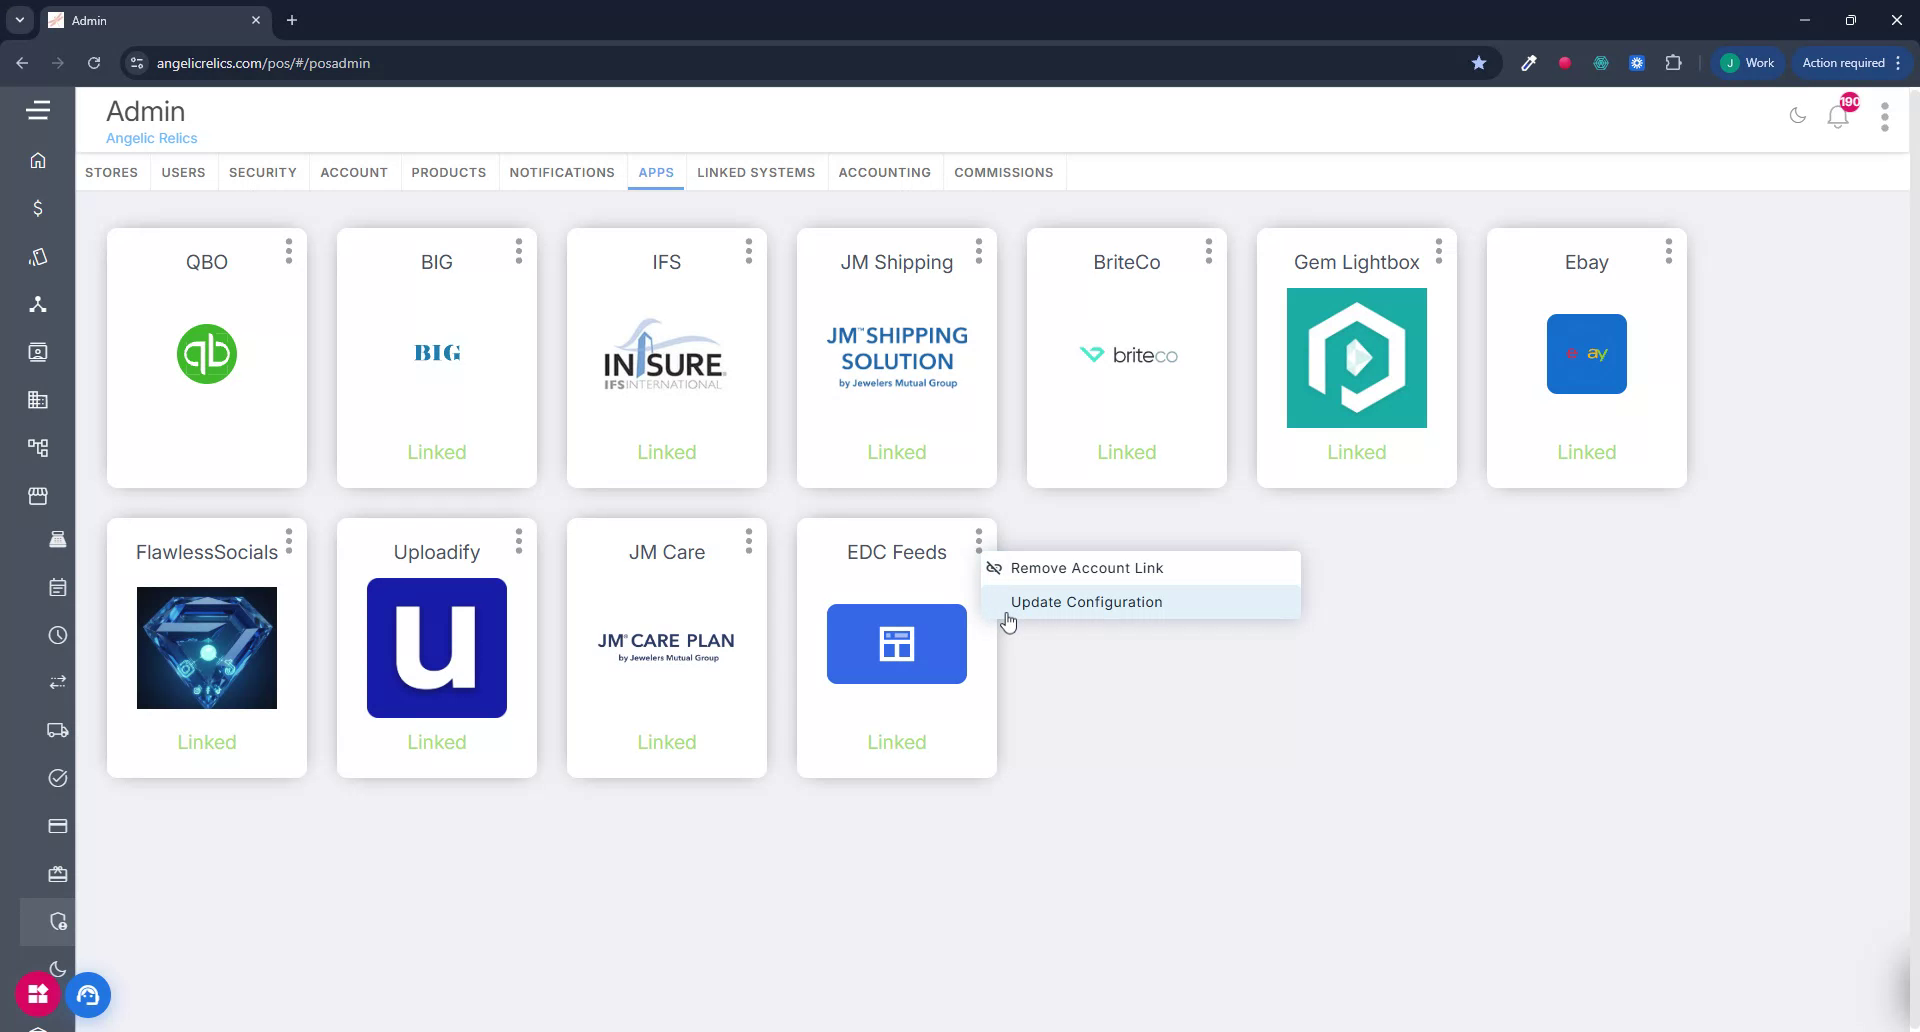Viewport: 1920px width, 1032px height.
Task: Open the storefront sidebar icon
Action: 38,496
